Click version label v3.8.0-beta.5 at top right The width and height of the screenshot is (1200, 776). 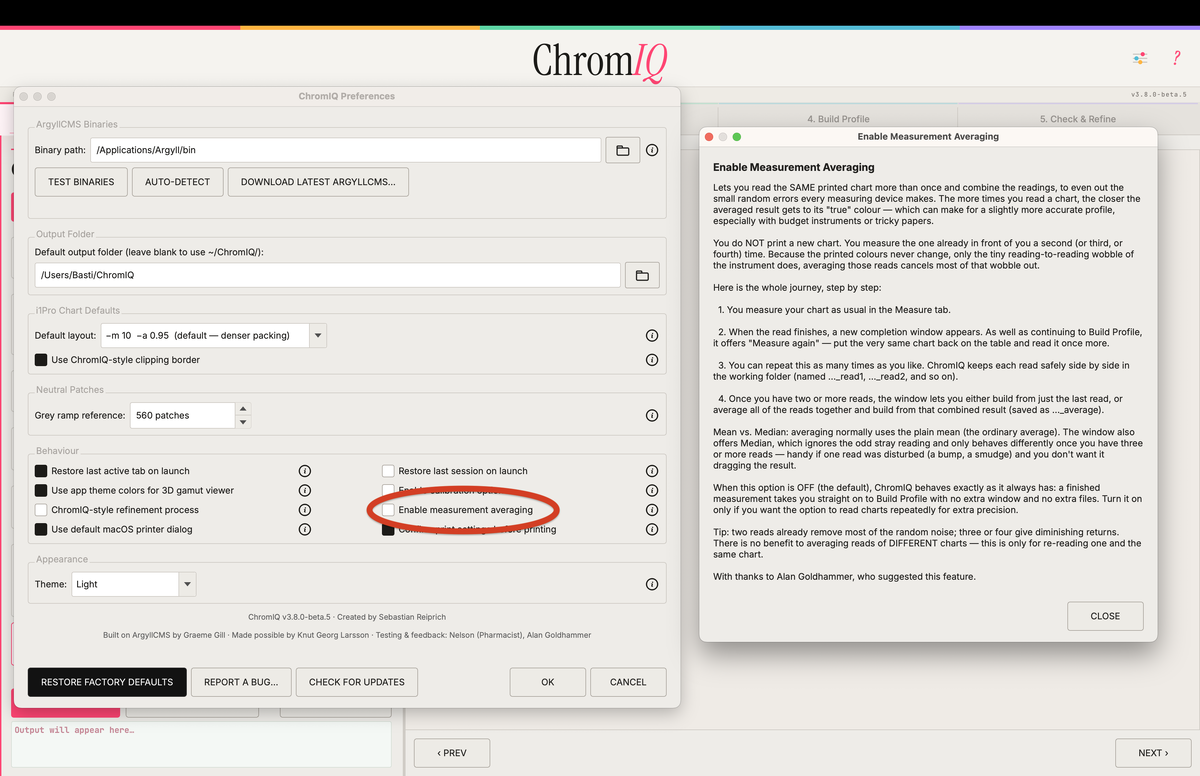point(1158,94)
